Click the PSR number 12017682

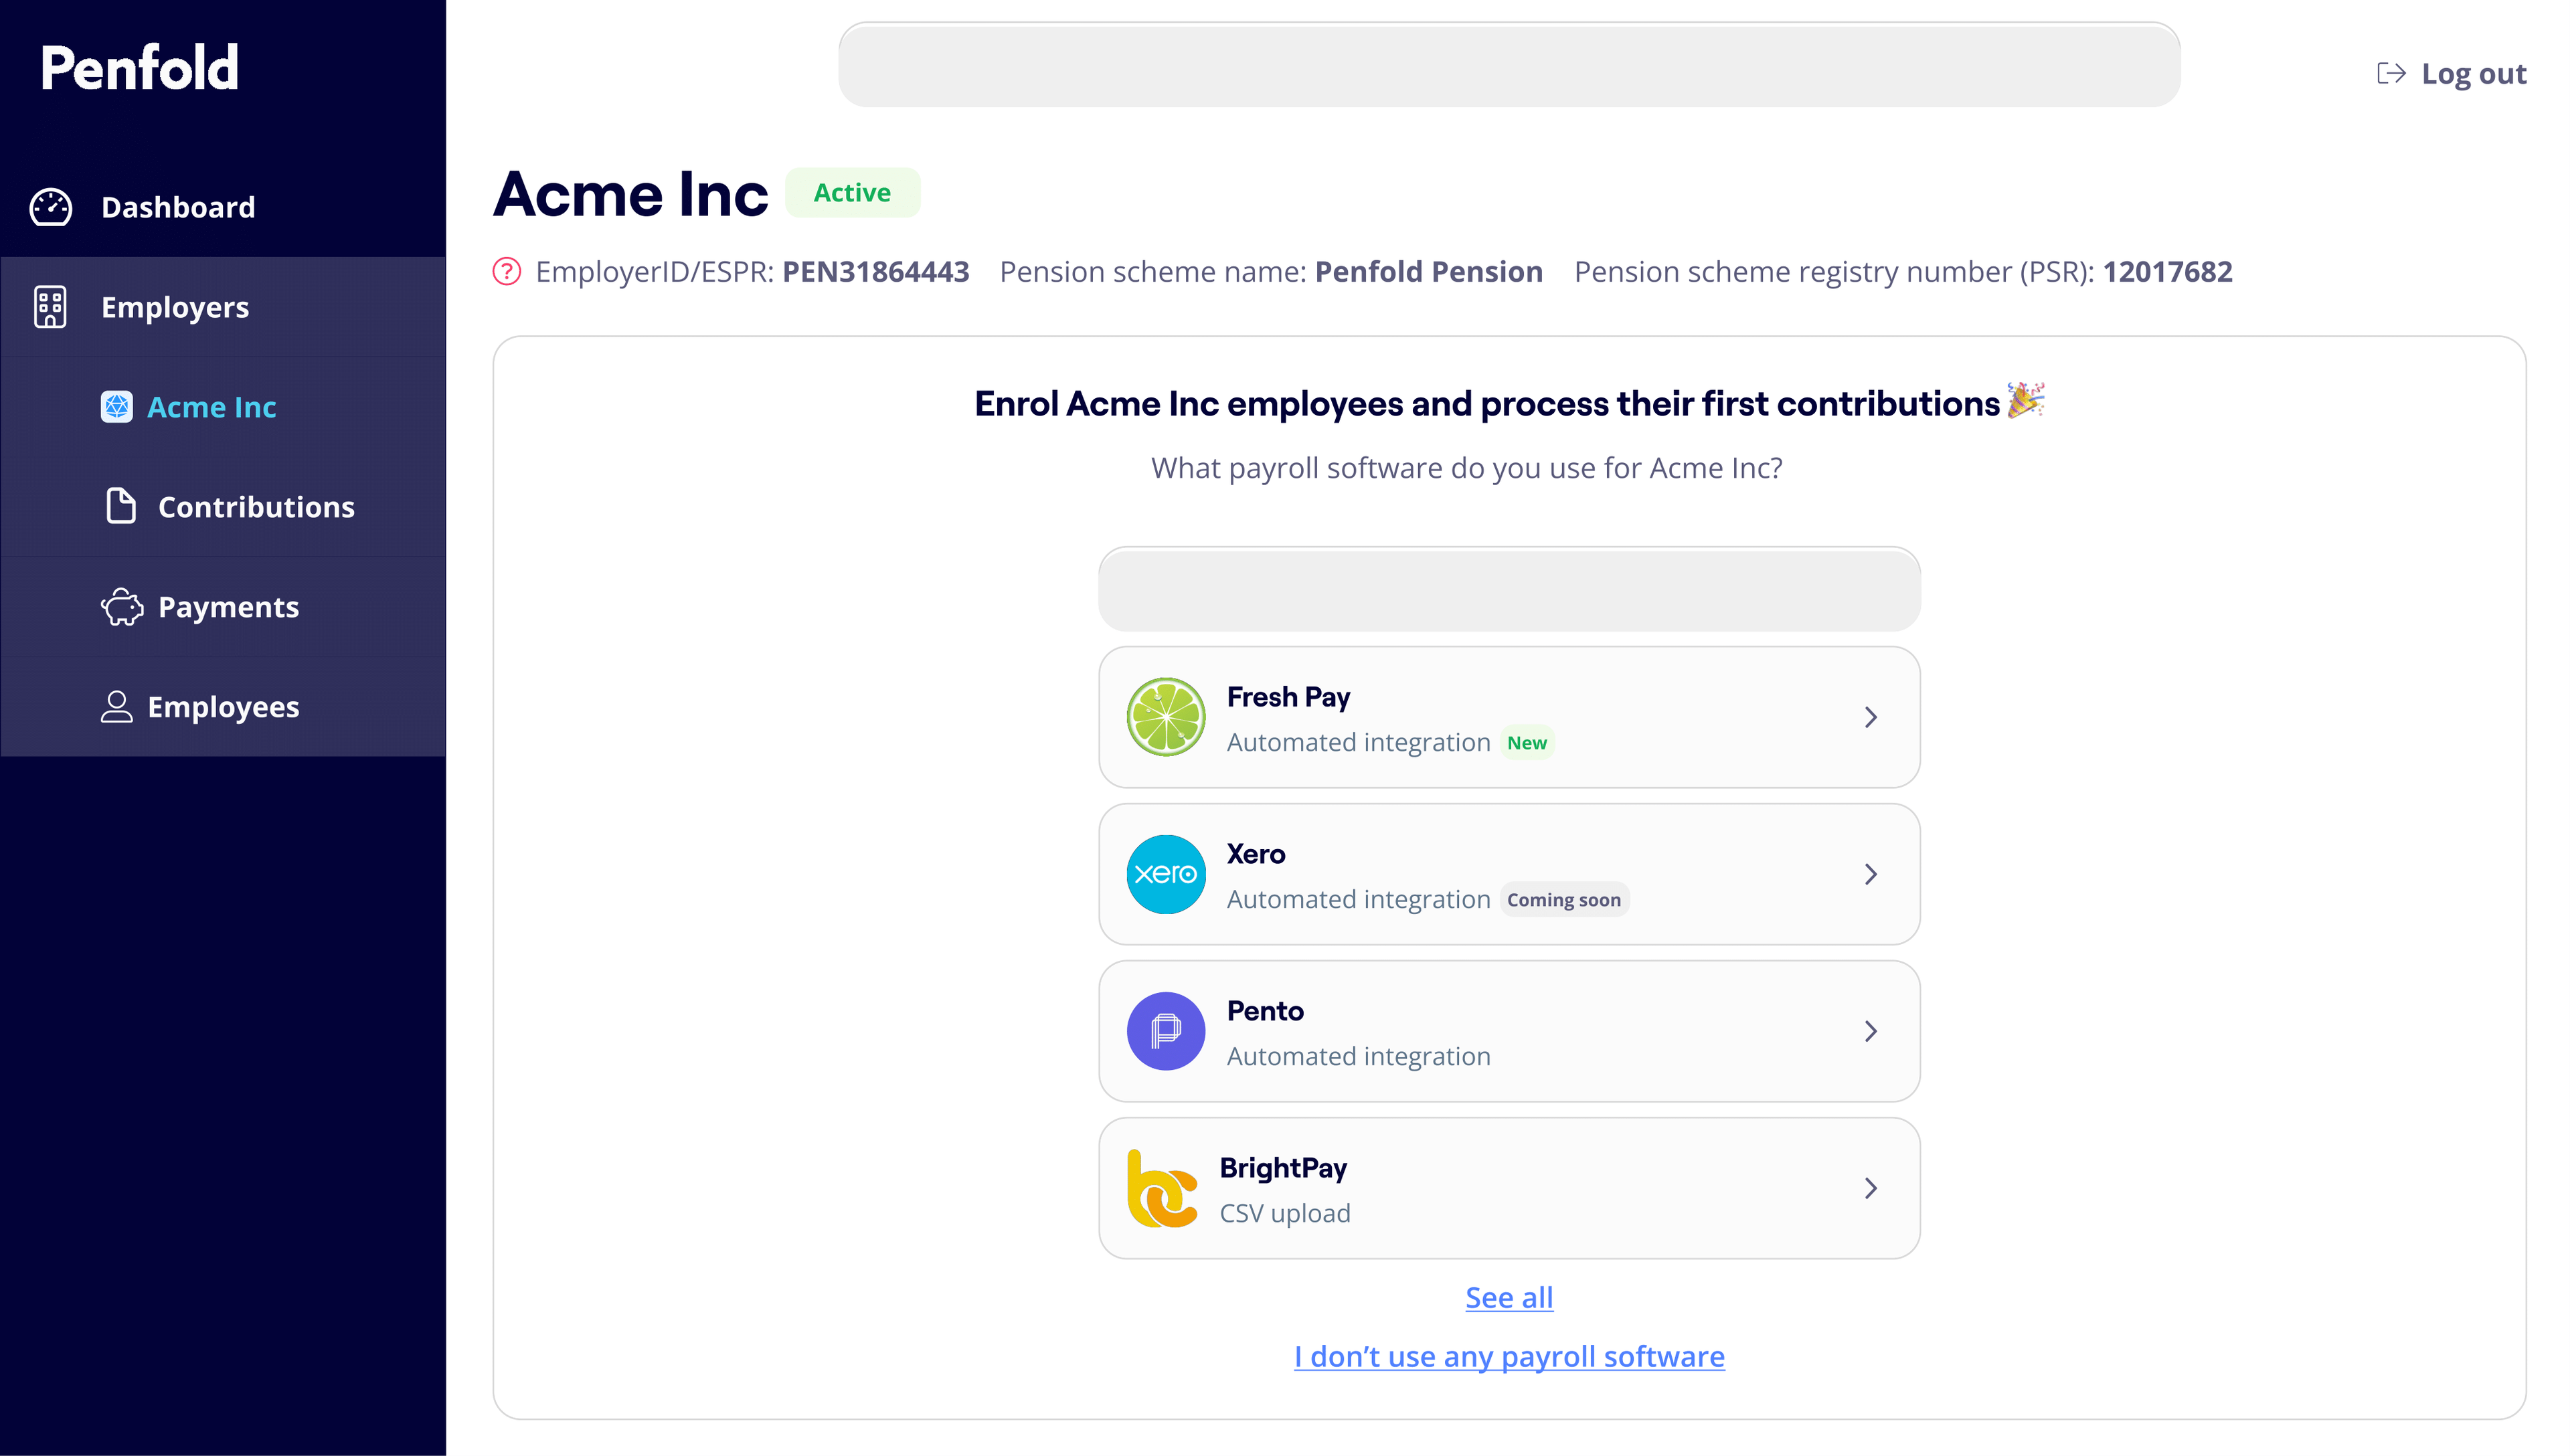click(2167, 272)
